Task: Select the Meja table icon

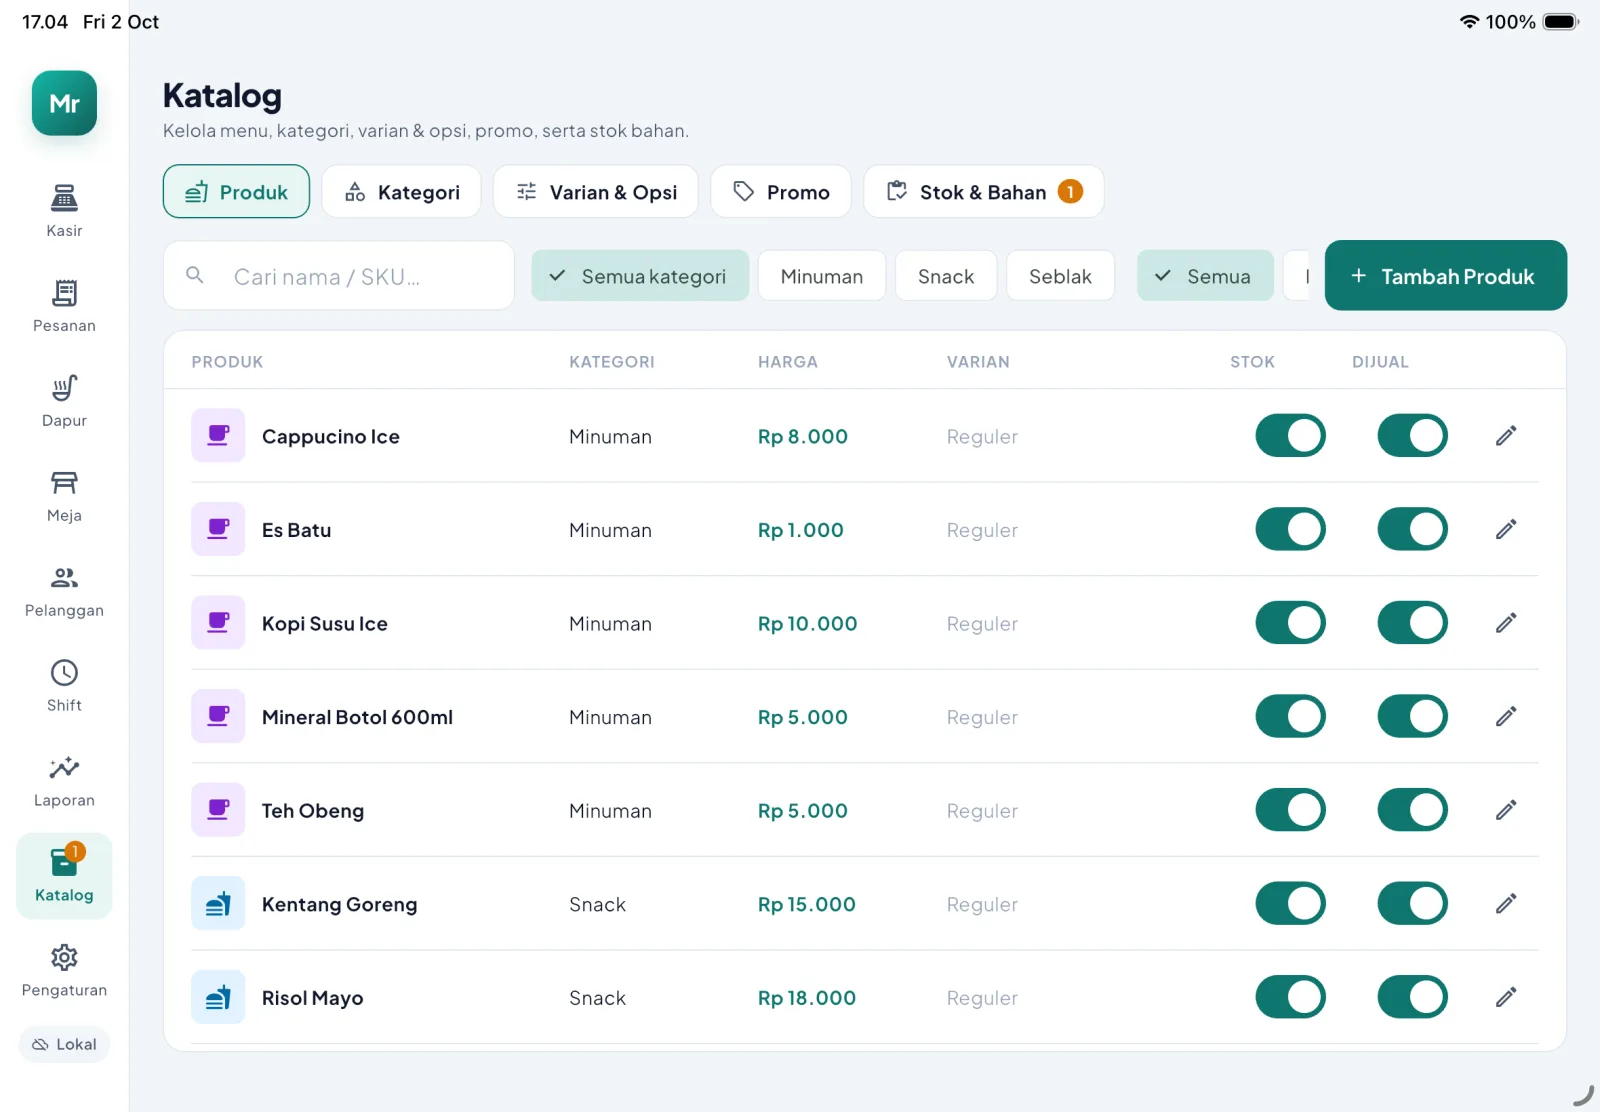Action: [64, 483]
